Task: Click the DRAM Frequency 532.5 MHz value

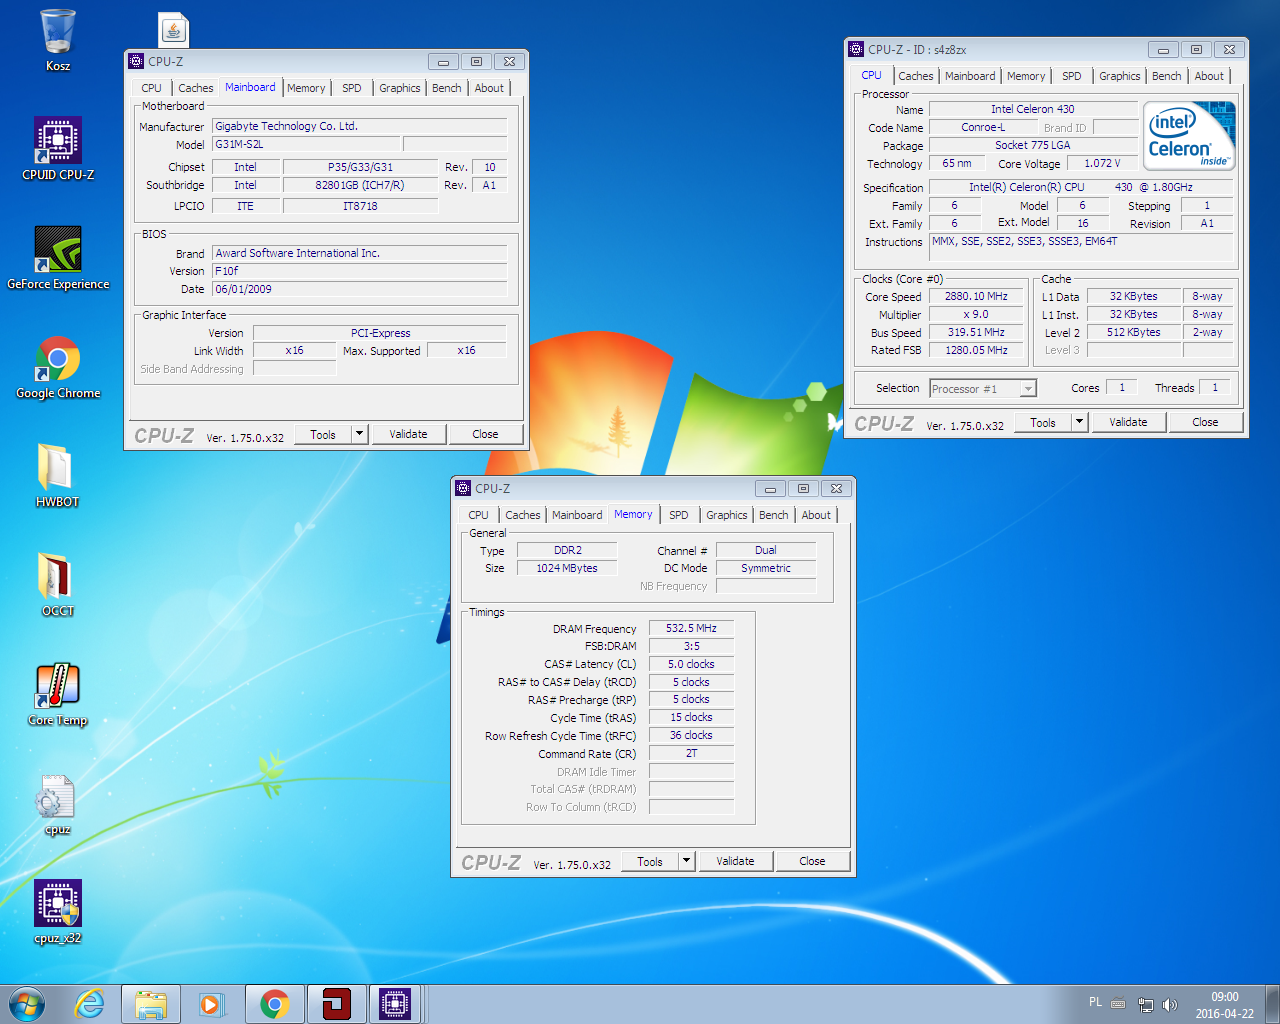Action: click(691, 628)
